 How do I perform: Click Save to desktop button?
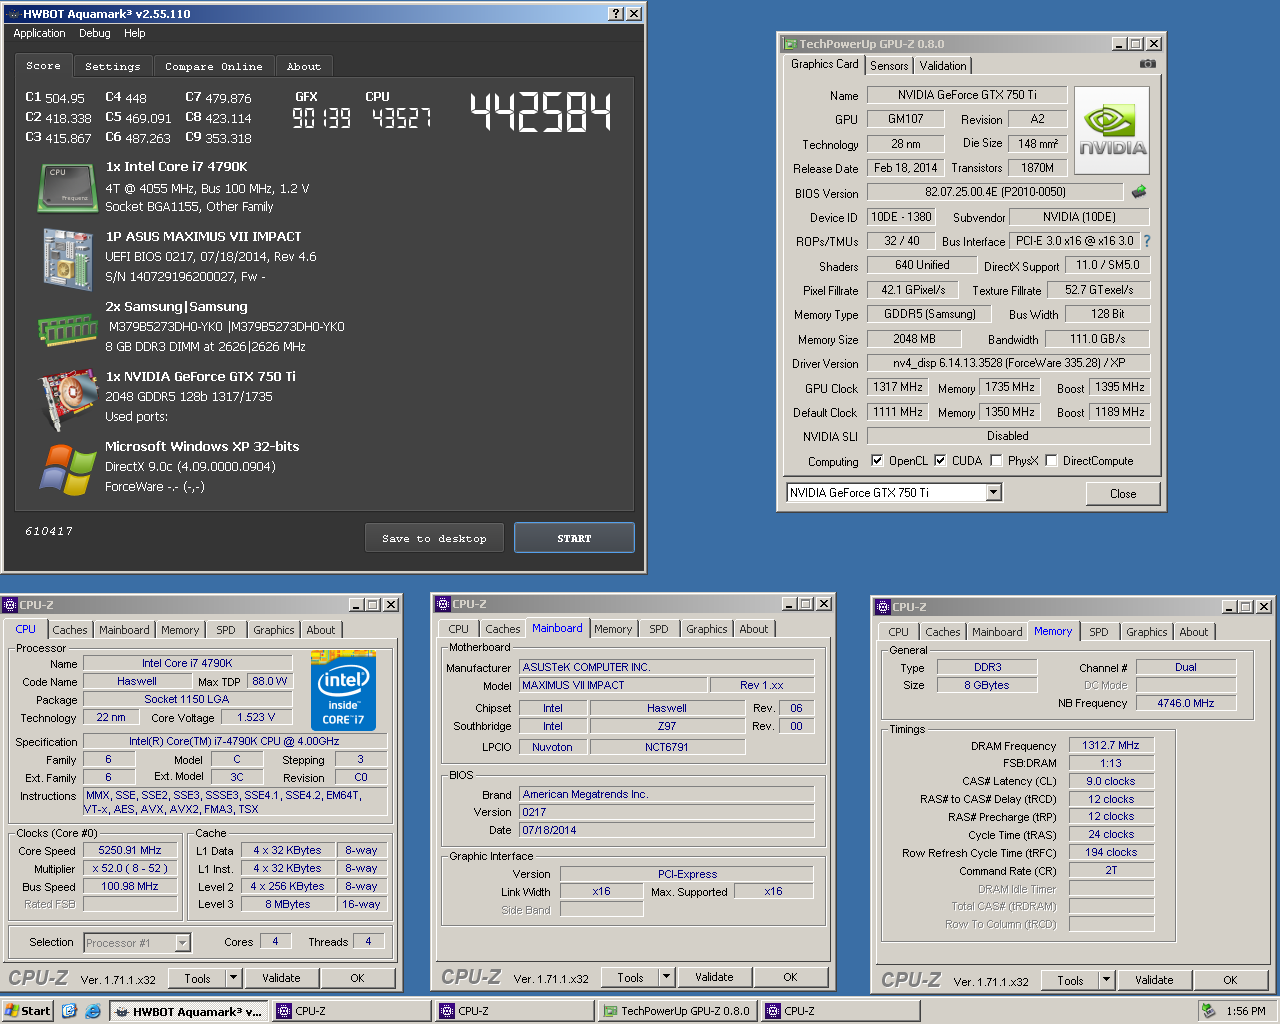click(434, 538)
